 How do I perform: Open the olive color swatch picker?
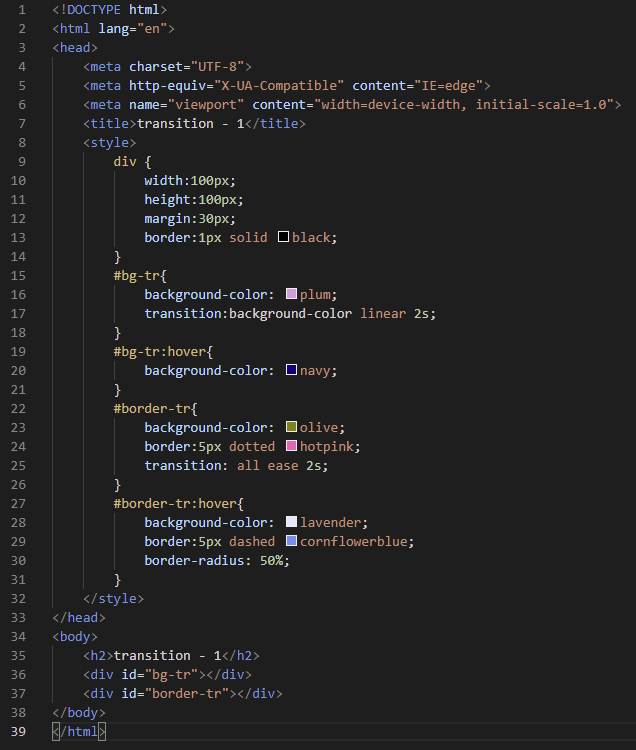point(291,427)
